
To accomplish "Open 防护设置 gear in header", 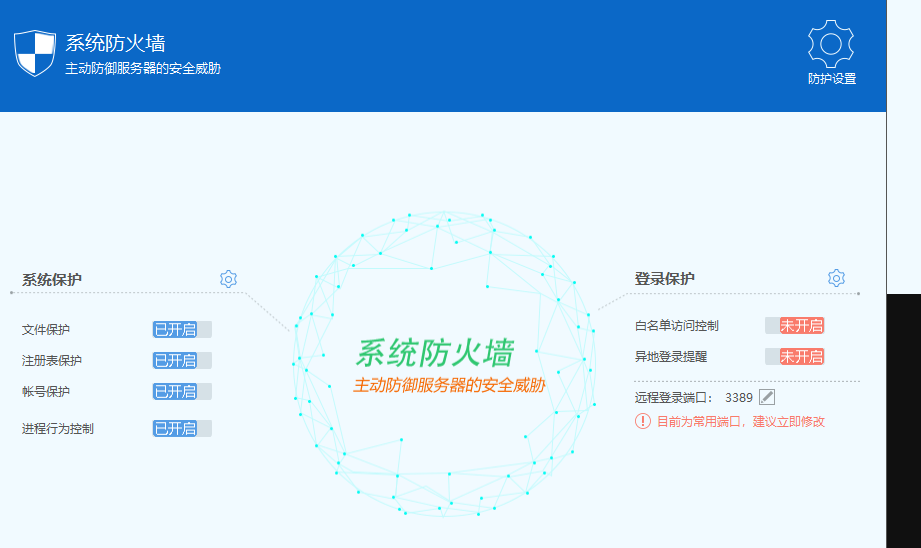I will (x=831, y=43).
